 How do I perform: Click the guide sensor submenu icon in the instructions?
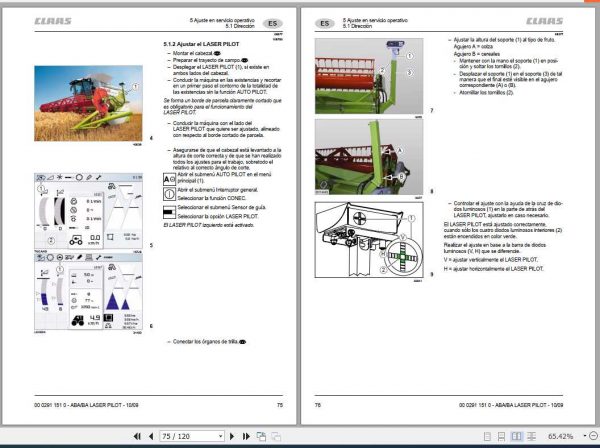click(169, 212)
